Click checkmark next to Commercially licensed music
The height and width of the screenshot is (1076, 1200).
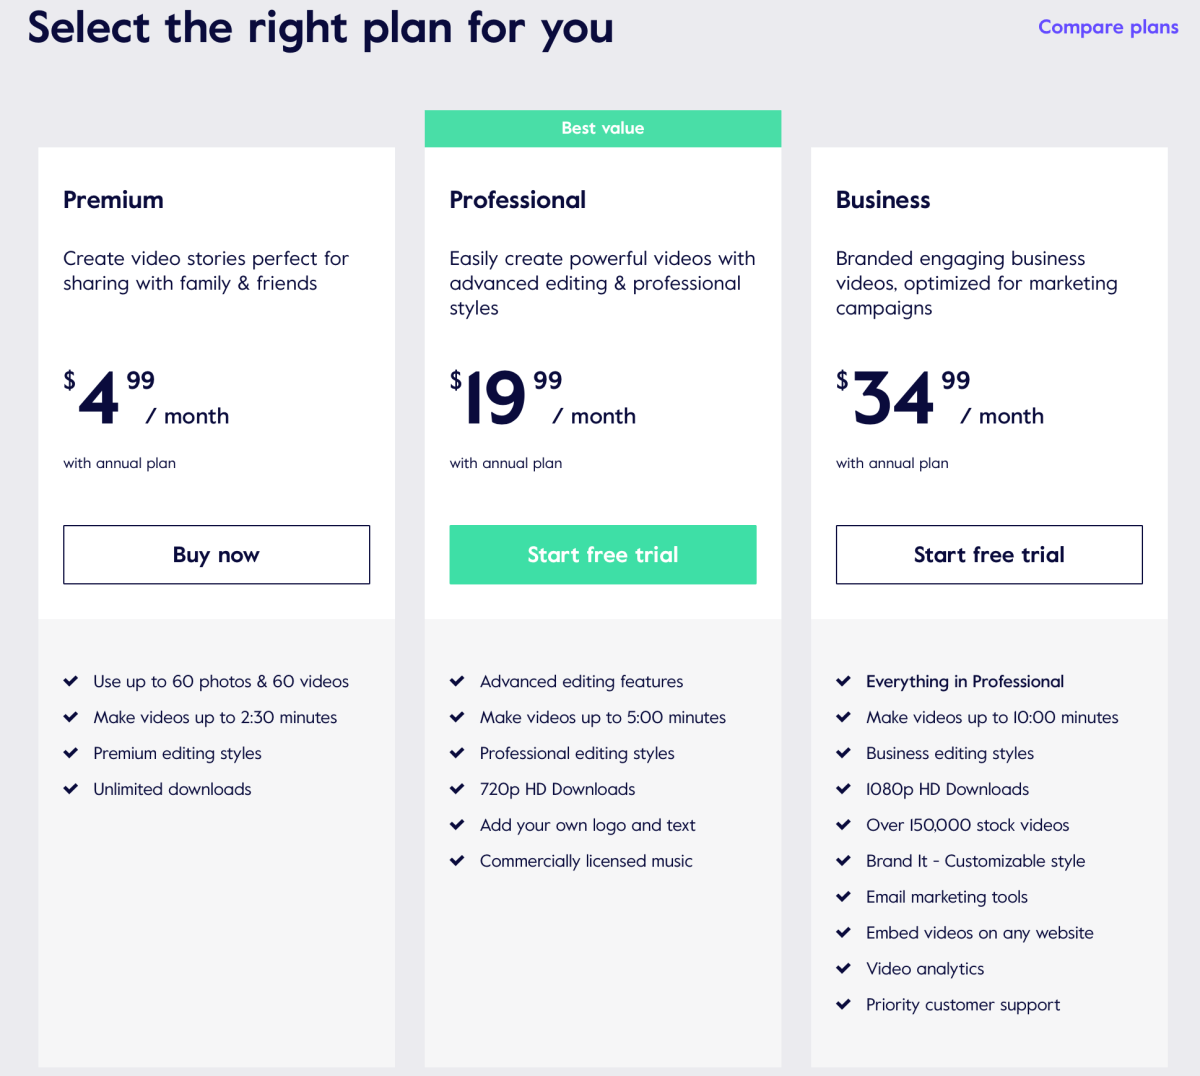[x=457, y=861]
